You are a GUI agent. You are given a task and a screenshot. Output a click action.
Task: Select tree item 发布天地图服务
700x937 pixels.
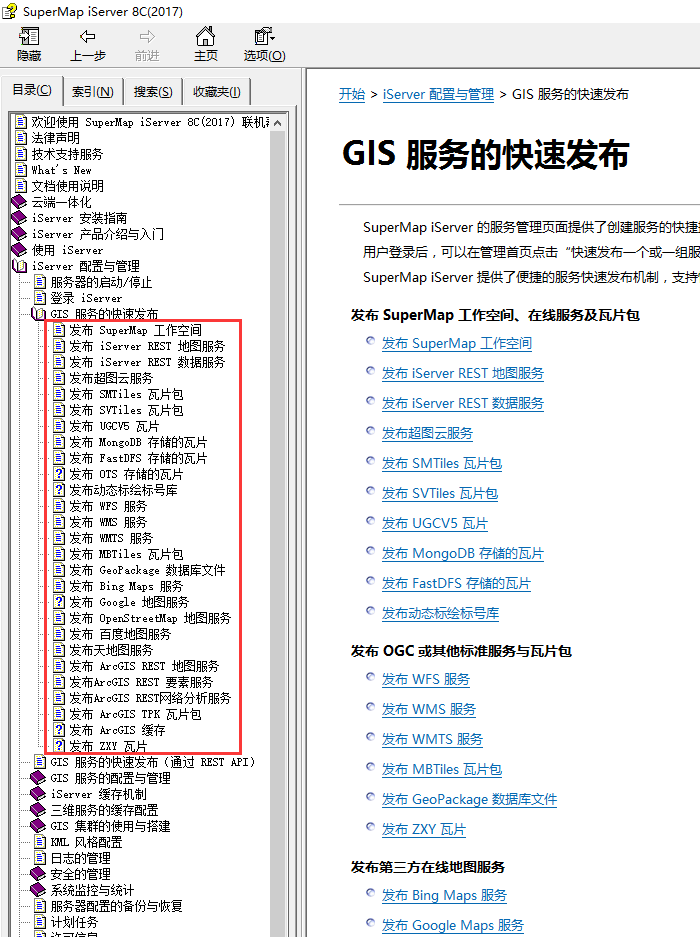click(x=111, y=650)
